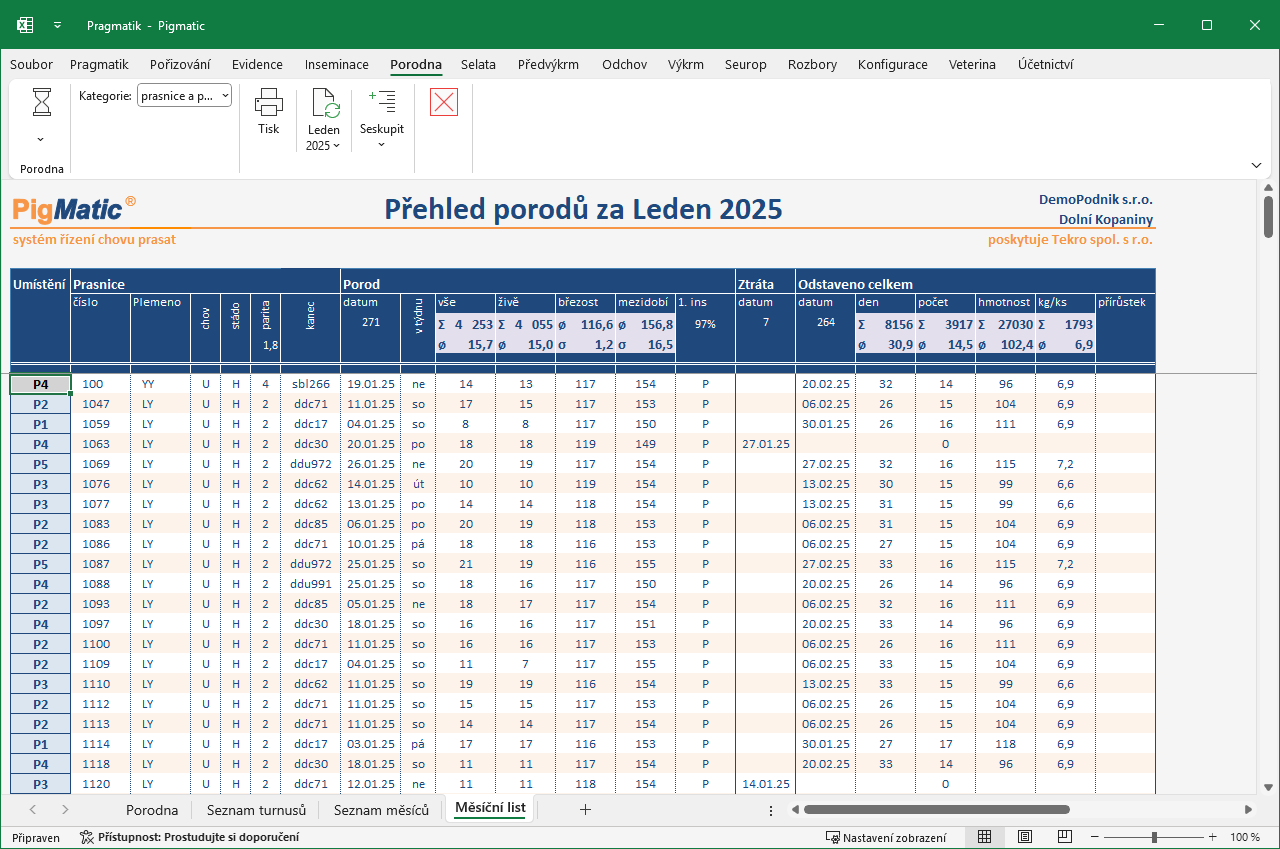This screenshot has width=1280, height=849.
Task: Click the Seskupit grouping icon
Action: (x=382, y=102)
